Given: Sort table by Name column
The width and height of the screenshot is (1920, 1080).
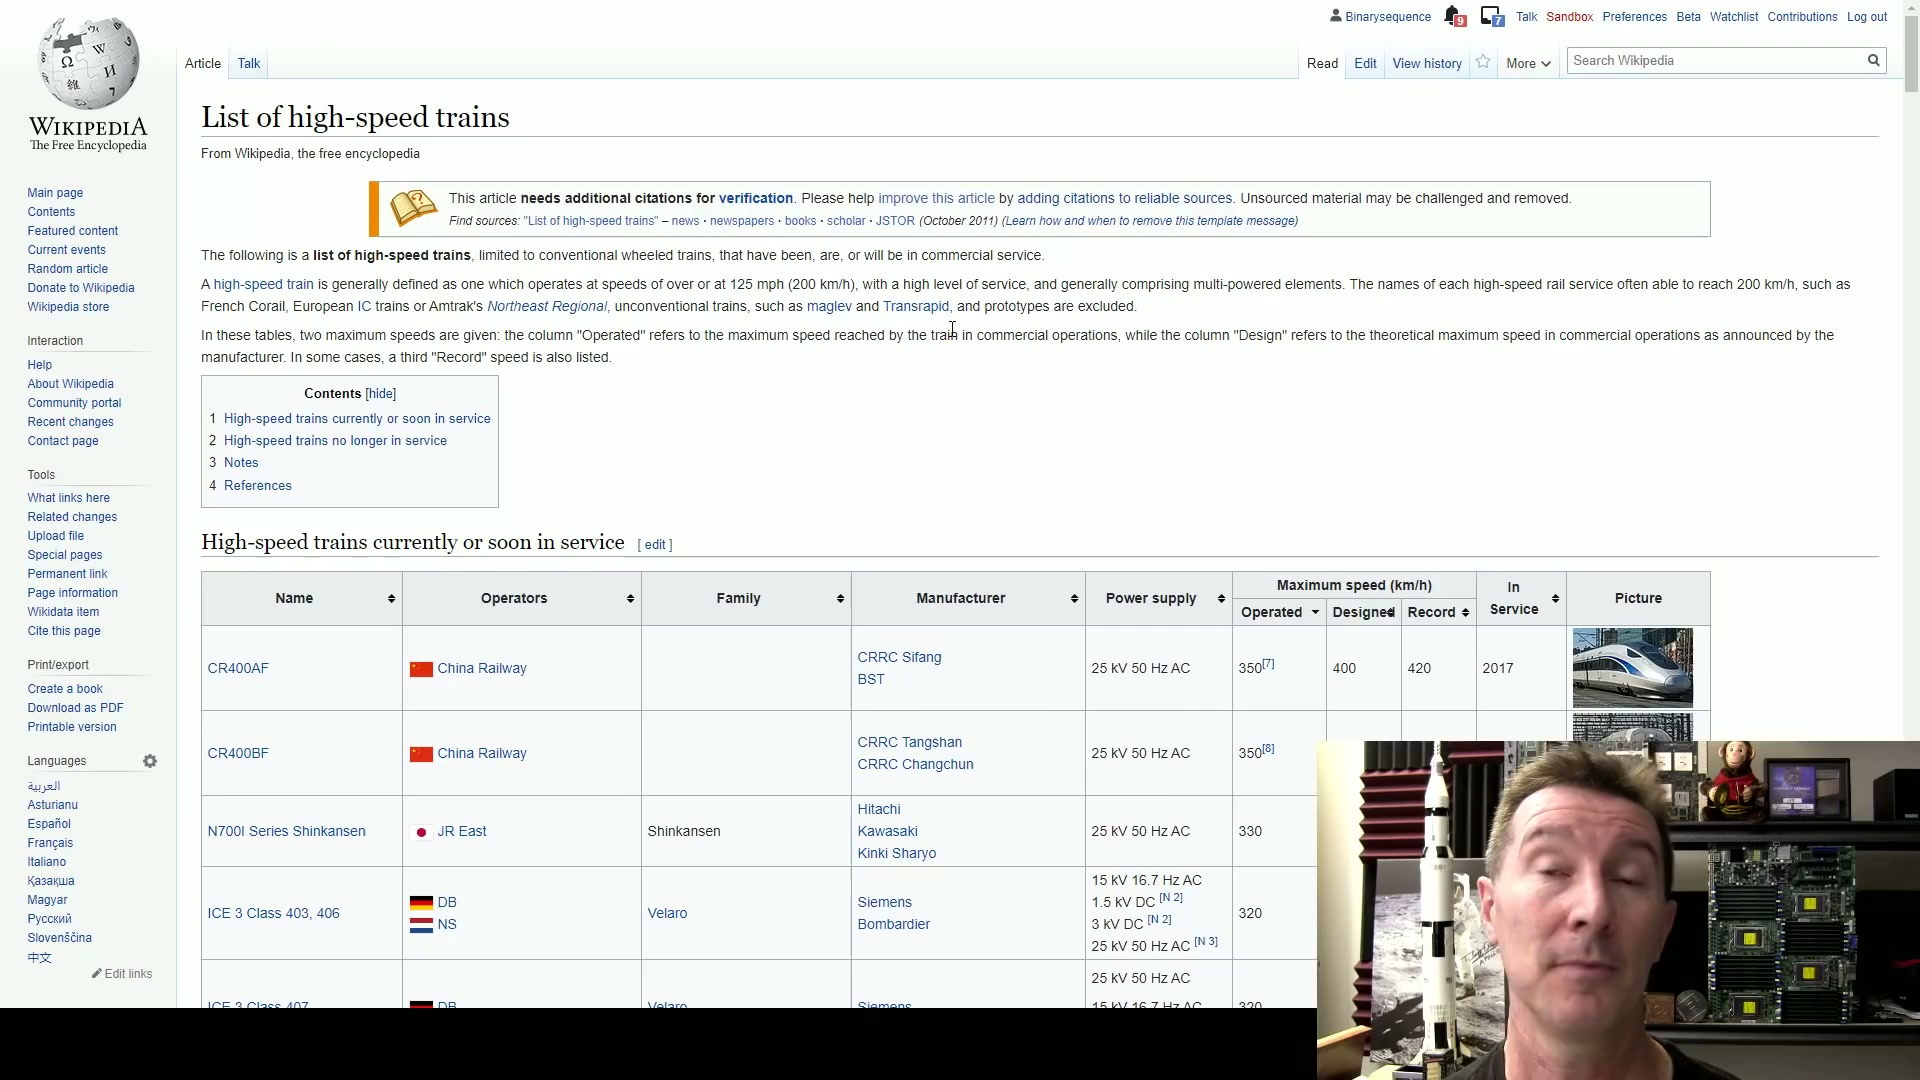Looking at the screenshot, I should 391,598.
